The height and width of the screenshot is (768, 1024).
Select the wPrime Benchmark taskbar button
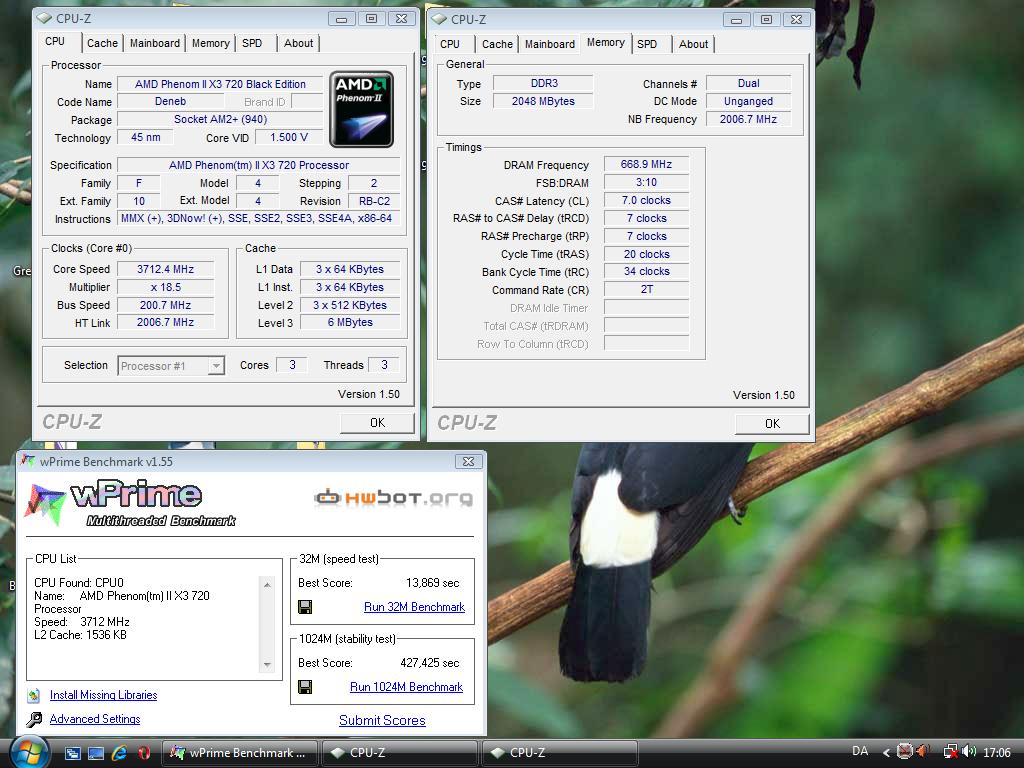coord(240,753)
